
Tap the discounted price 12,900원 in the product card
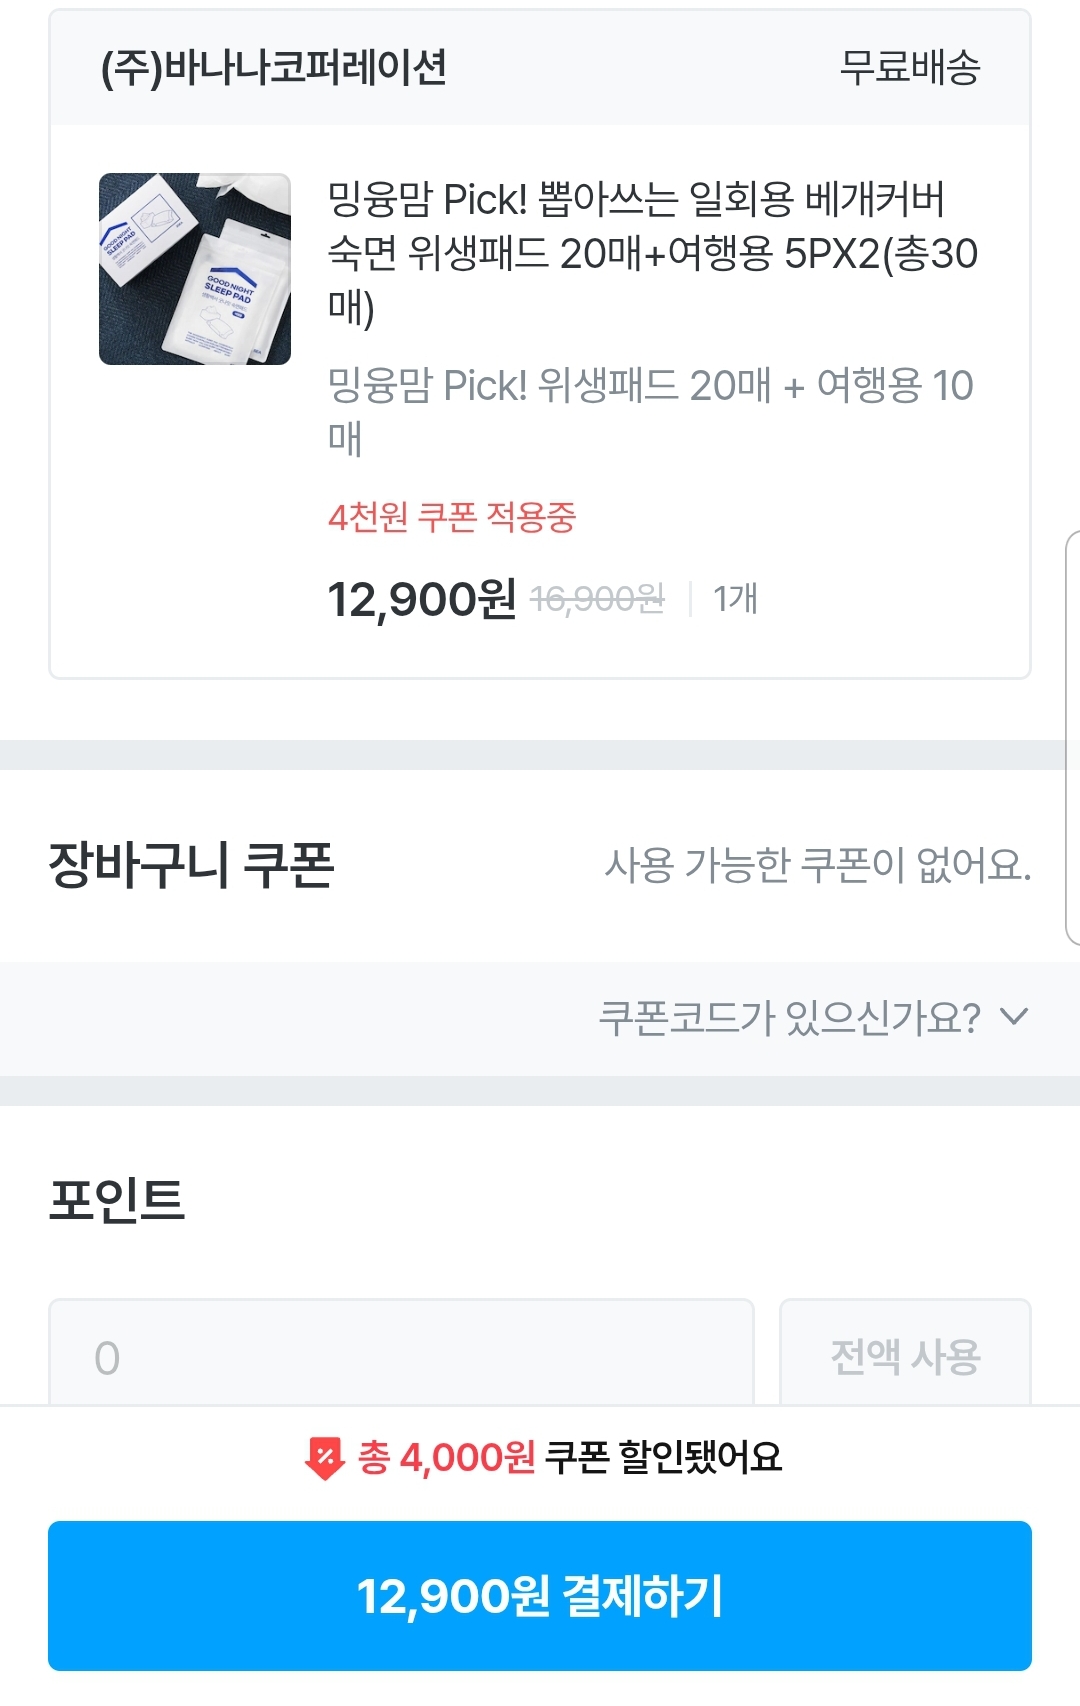tap(421, 599)
